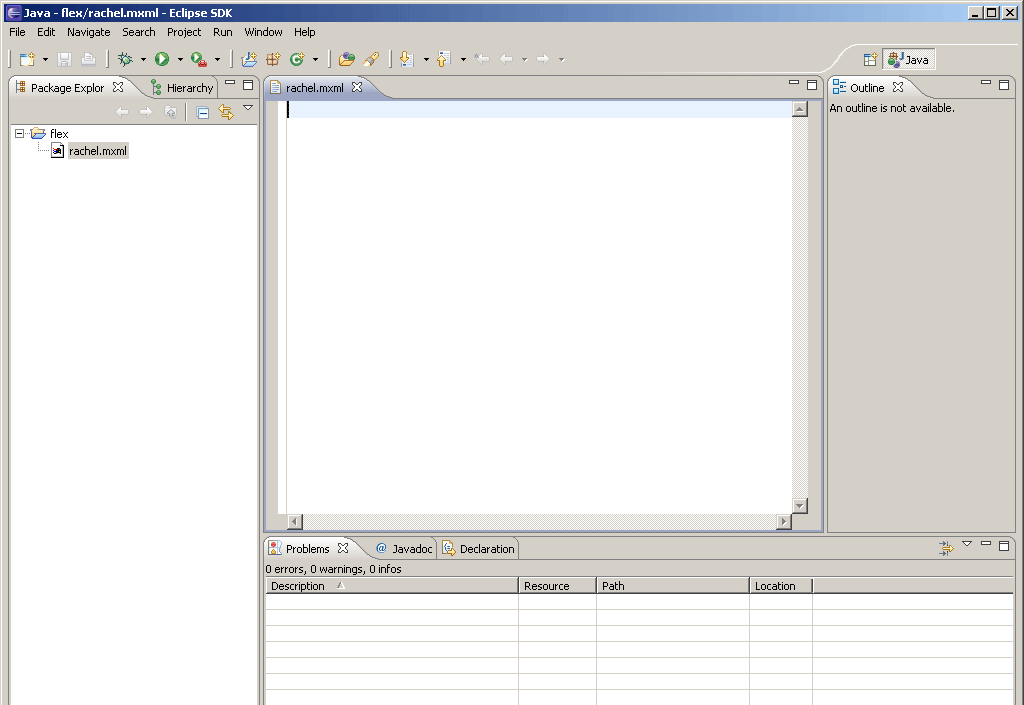Switch to the Hierarchy tab
Image resolution: width=1024 pixels, height=705 pixels.
[x=182, y=87]
